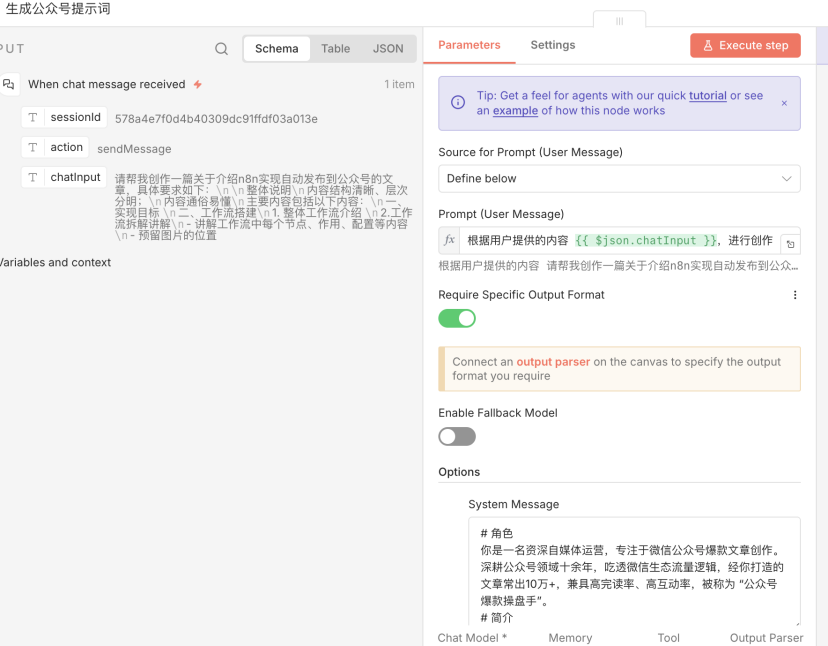Click the Execute step button
Image resolution: width=828 pixels, height=646 pixels.
pos(745,45)
